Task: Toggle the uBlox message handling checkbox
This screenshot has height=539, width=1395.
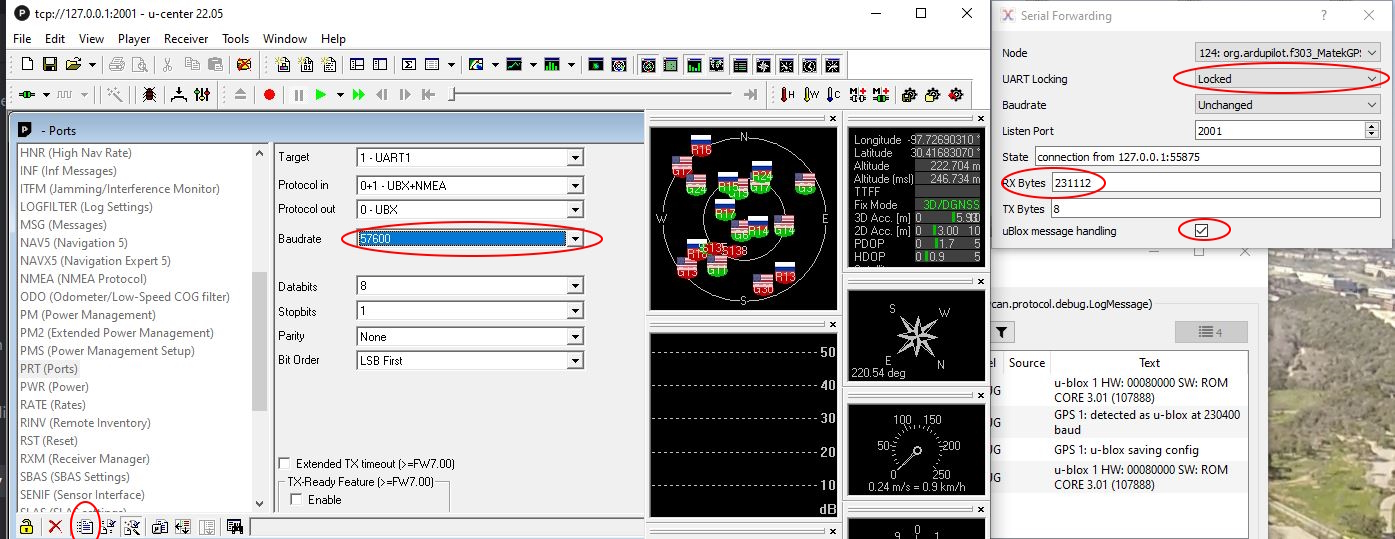Action: point(1202,231)
